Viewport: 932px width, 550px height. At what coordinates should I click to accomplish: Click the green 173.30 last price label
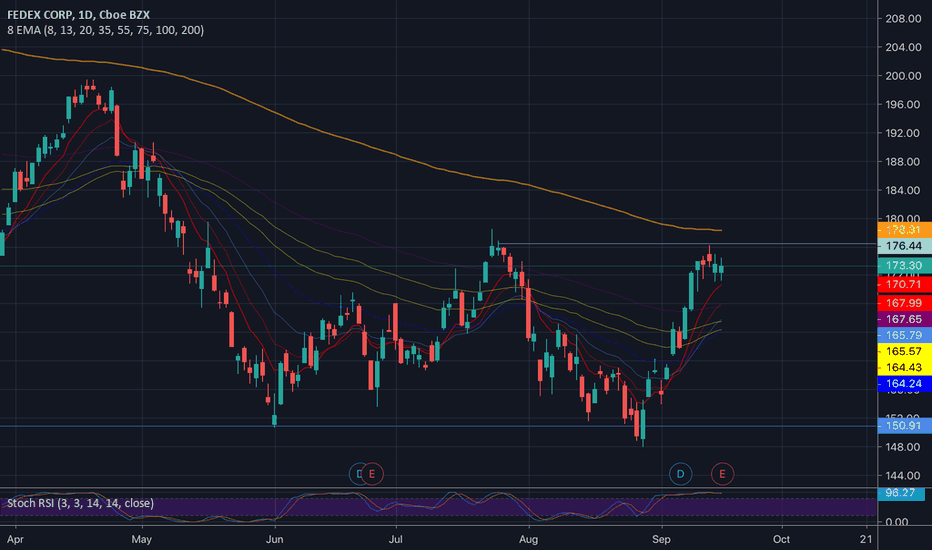pyautogui.click(x=904, y=265)
